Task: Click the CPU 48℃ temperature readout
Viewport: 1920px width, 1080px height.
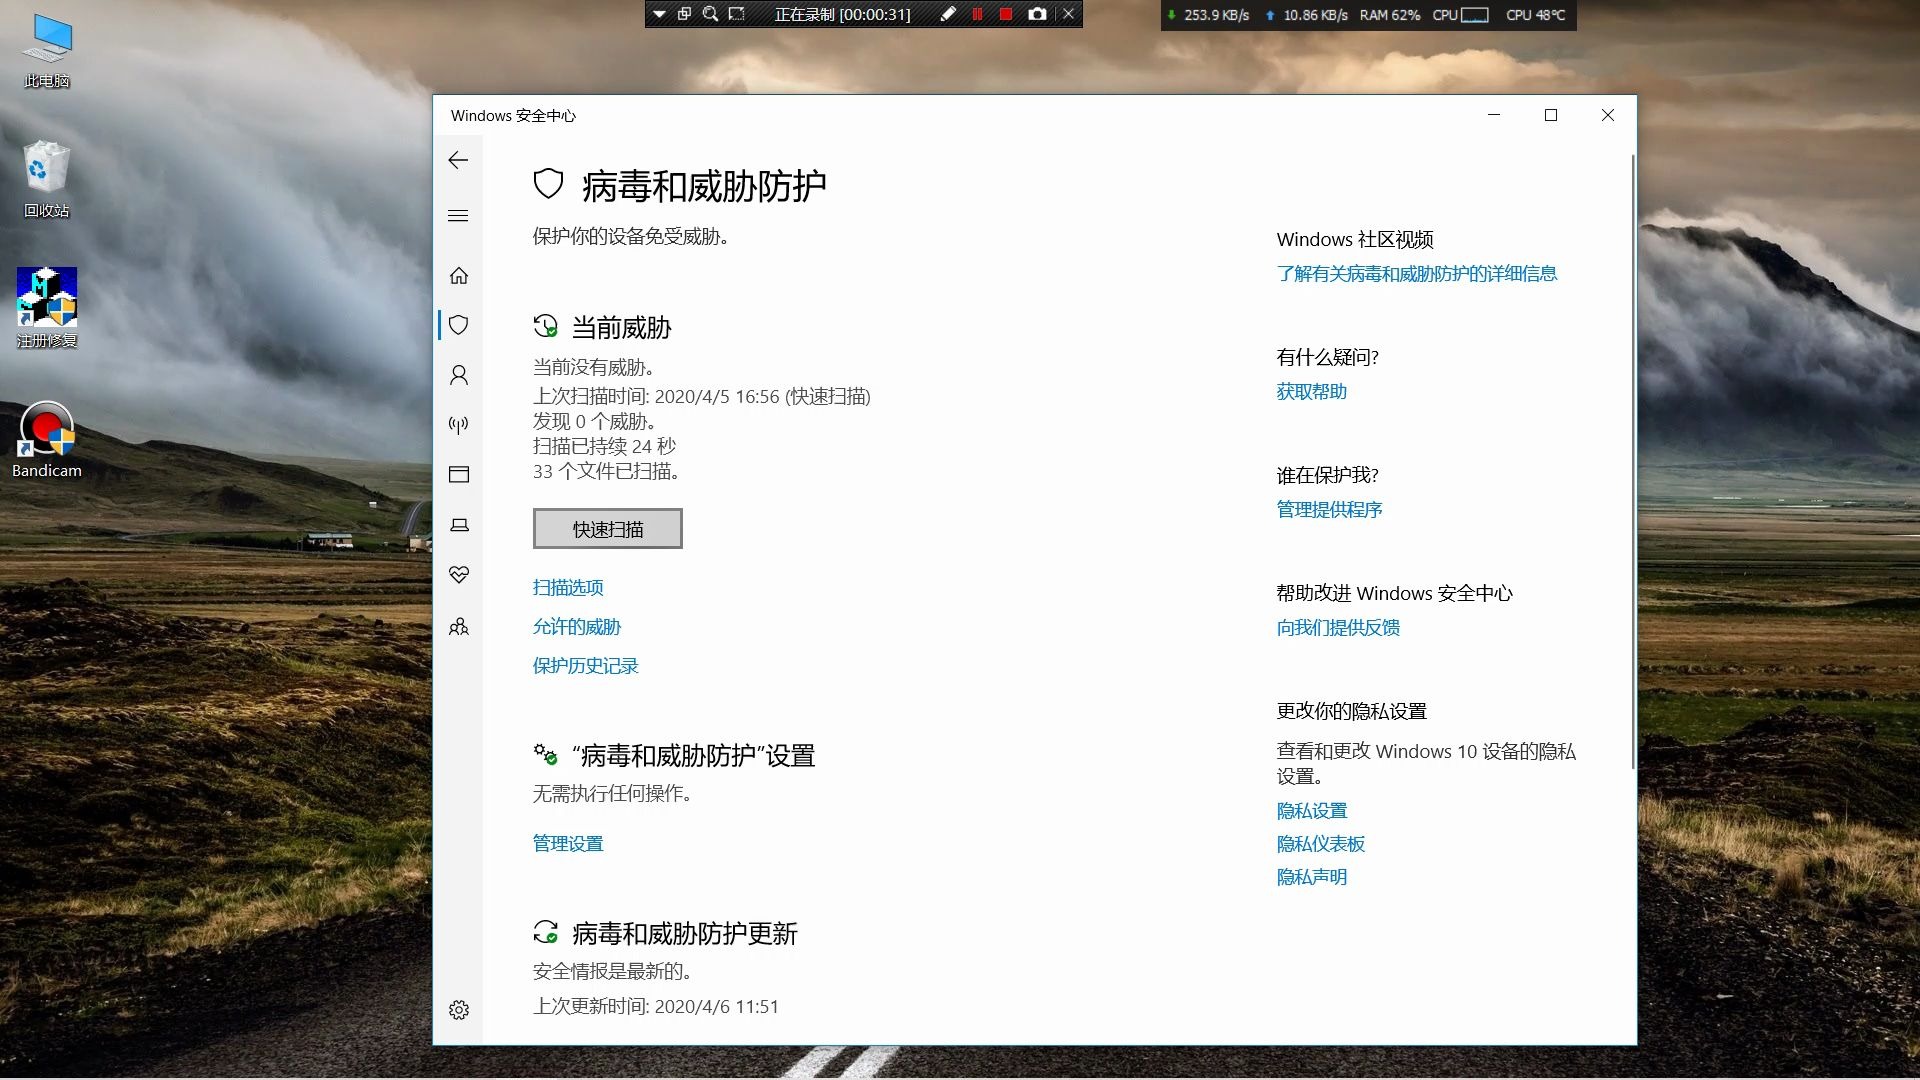Action: coord(1535,15)
